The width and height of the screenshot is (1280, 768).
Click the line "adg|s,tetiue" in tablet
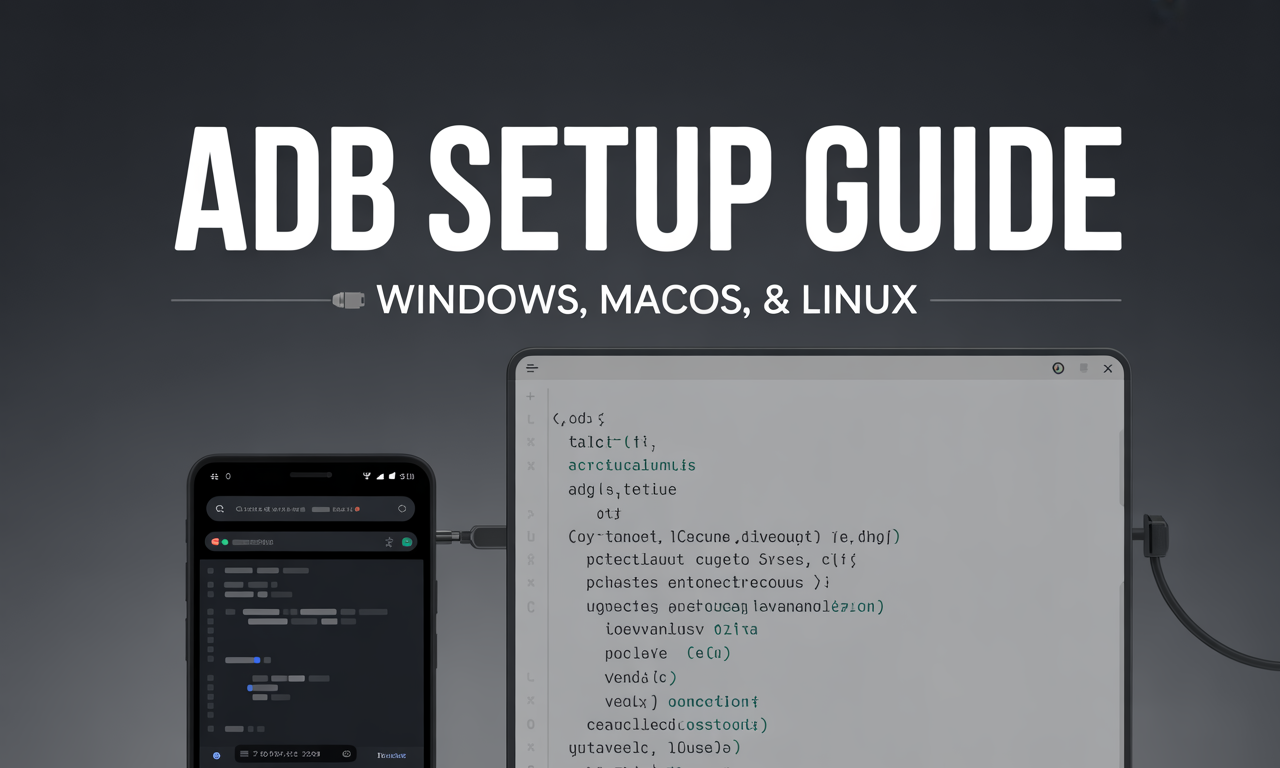[x=622, y=489]
